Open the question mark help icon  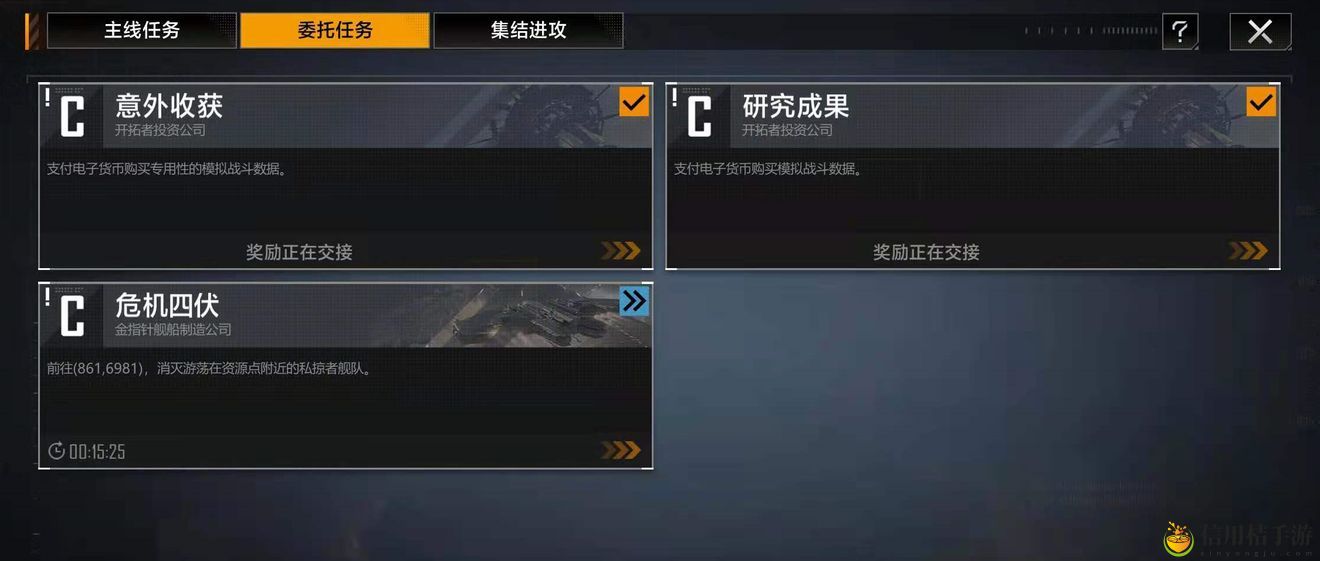(1180, 31)
